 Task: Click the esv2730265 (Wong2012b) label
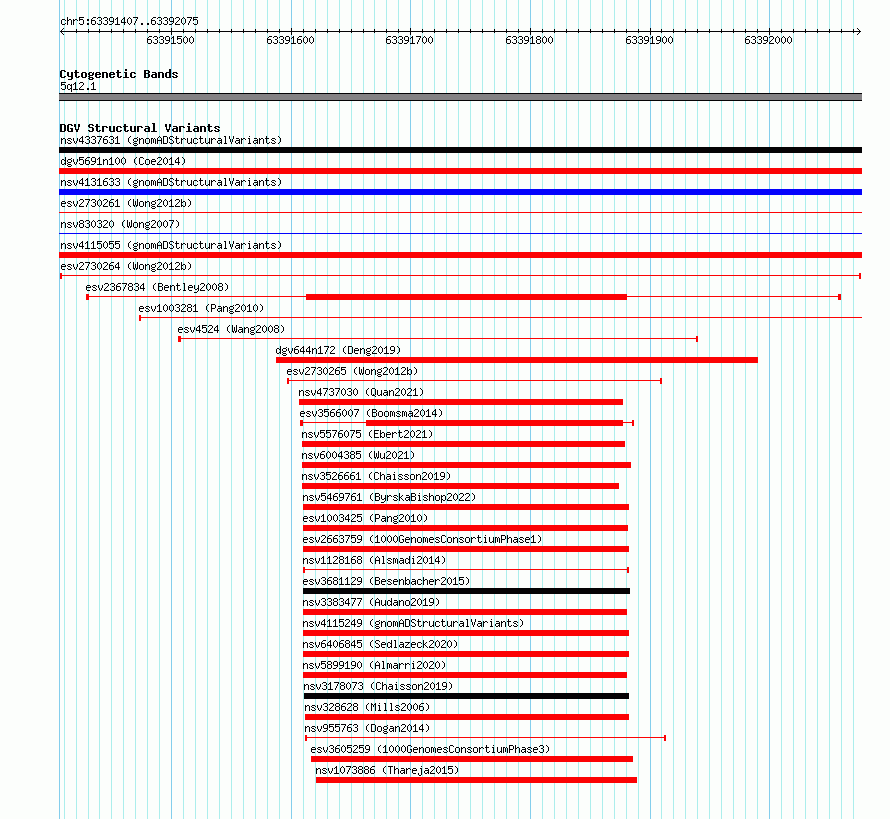pos(352,371)
